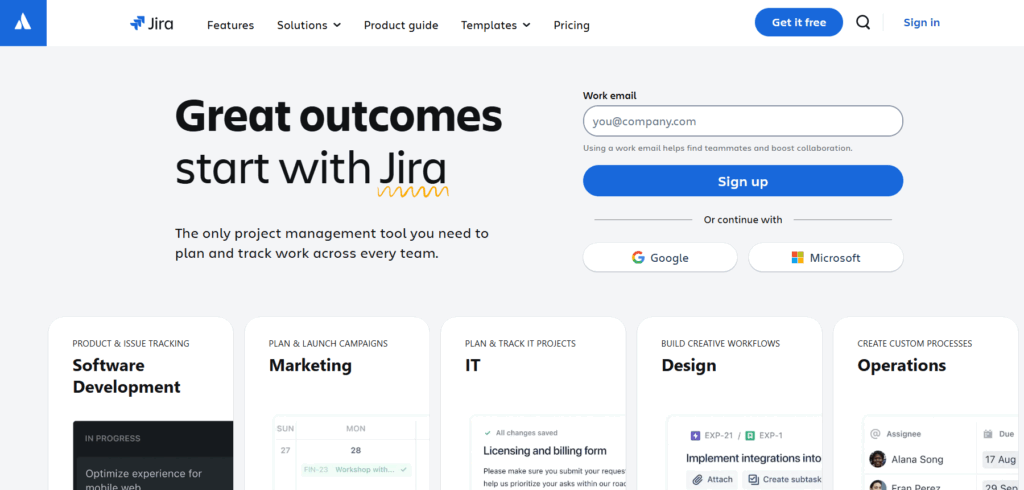Screen dimensions: 1024x490
Task: Open the Features menu item
Action: pos(230,25)
